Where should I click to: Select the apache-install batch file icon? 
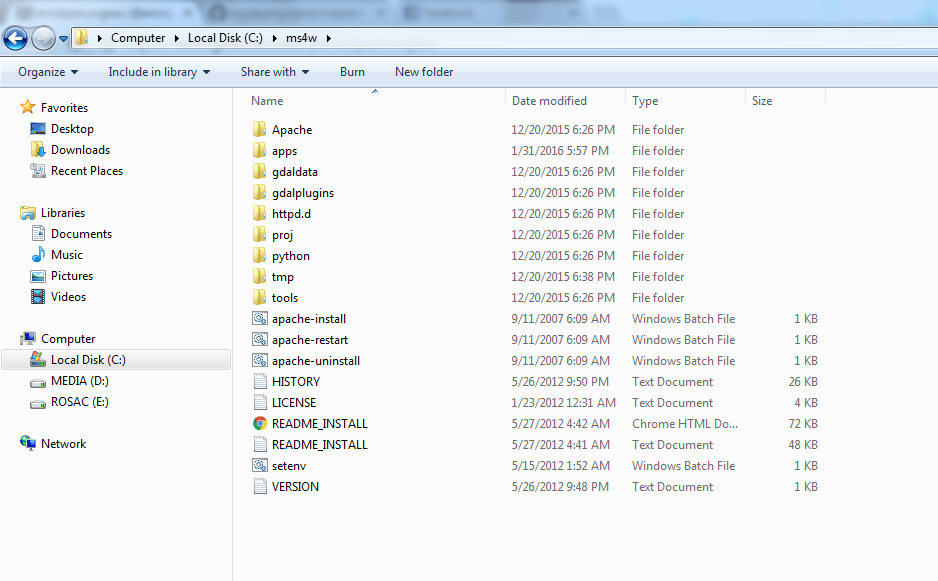click(x=260, y=318)
